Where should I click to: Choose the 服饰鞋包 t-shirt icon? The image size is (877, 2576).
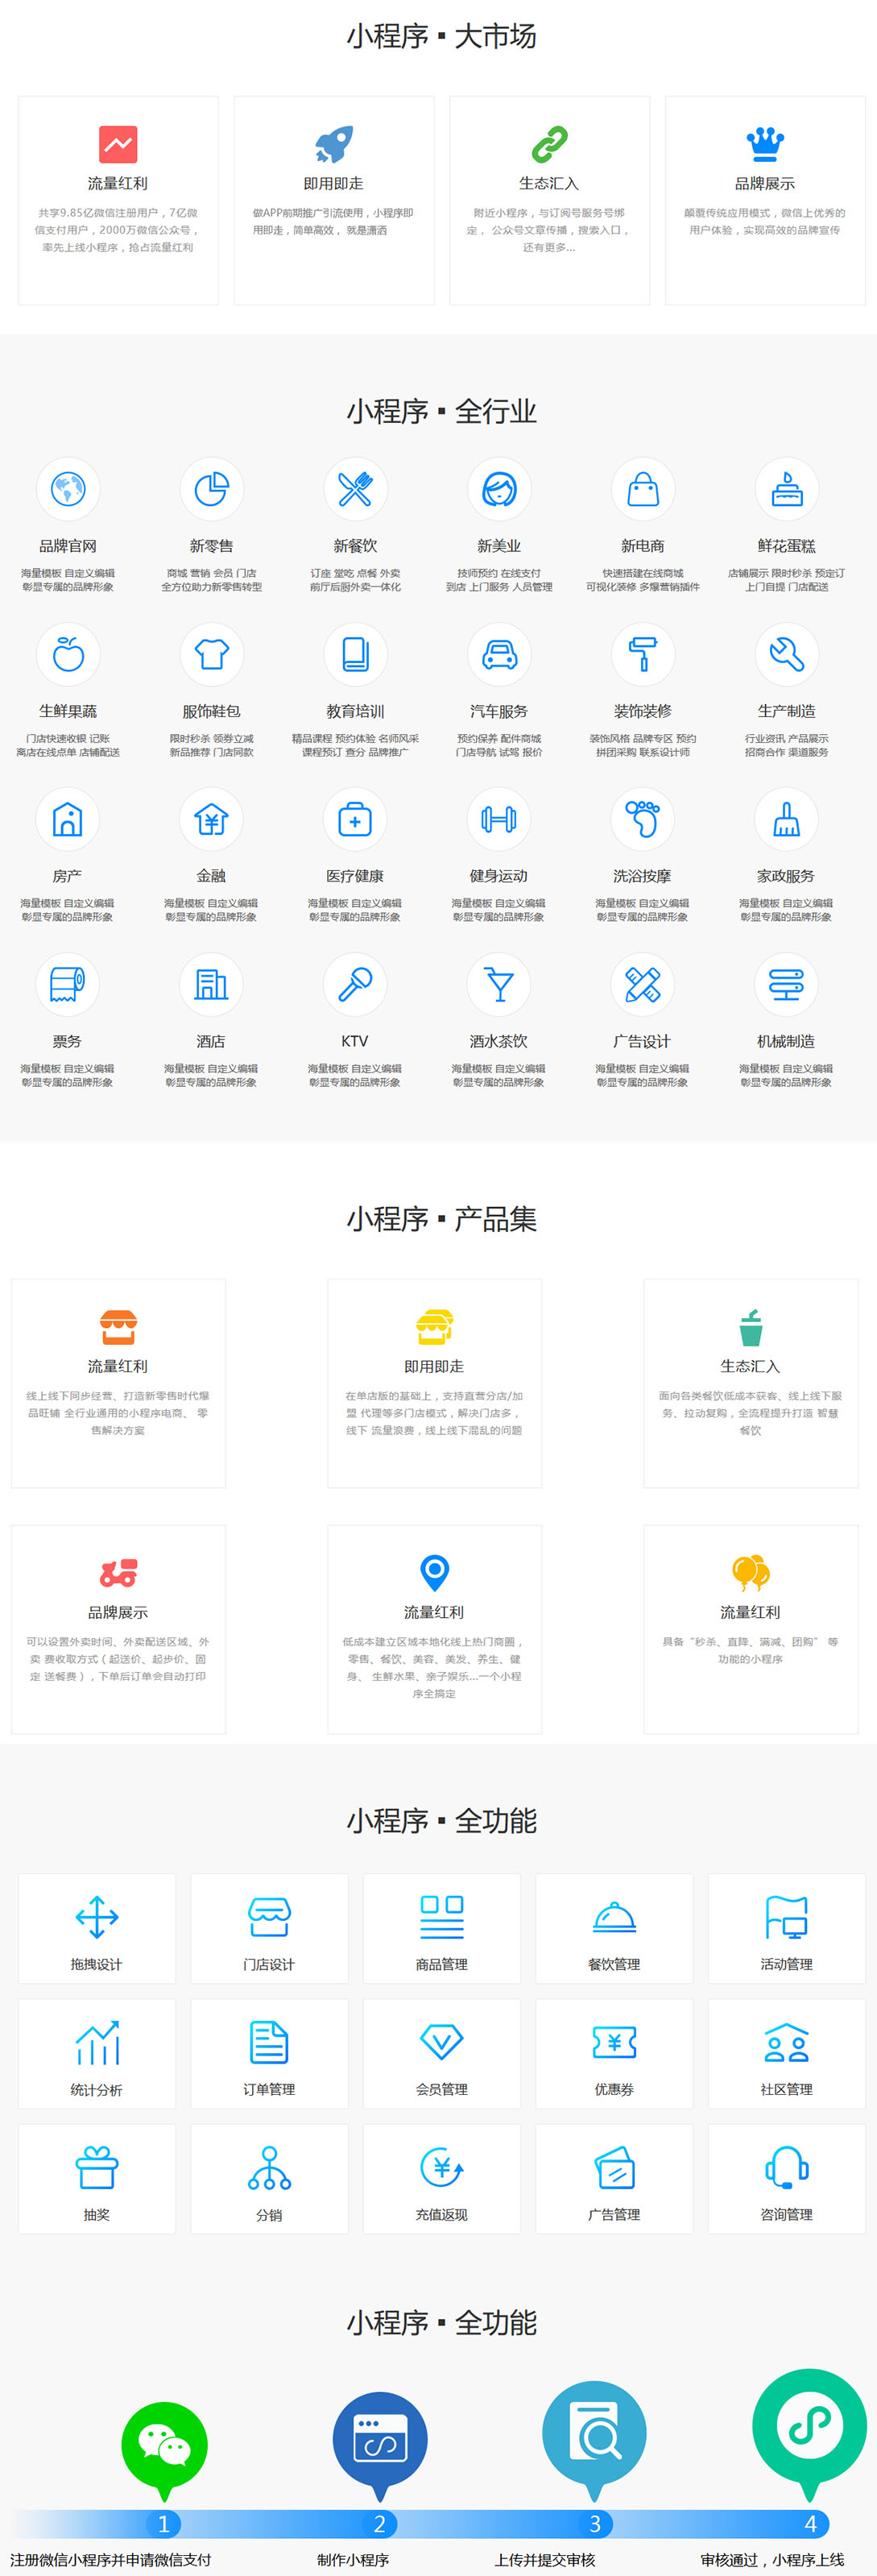211,654
